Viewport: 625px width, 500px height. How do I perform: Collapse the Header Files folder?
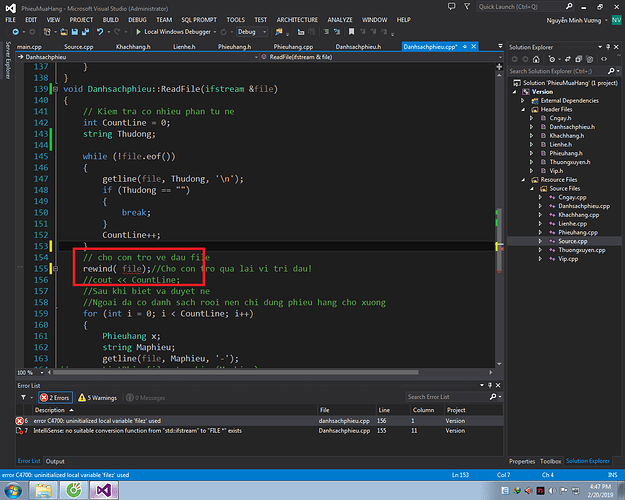pos(523,110)
